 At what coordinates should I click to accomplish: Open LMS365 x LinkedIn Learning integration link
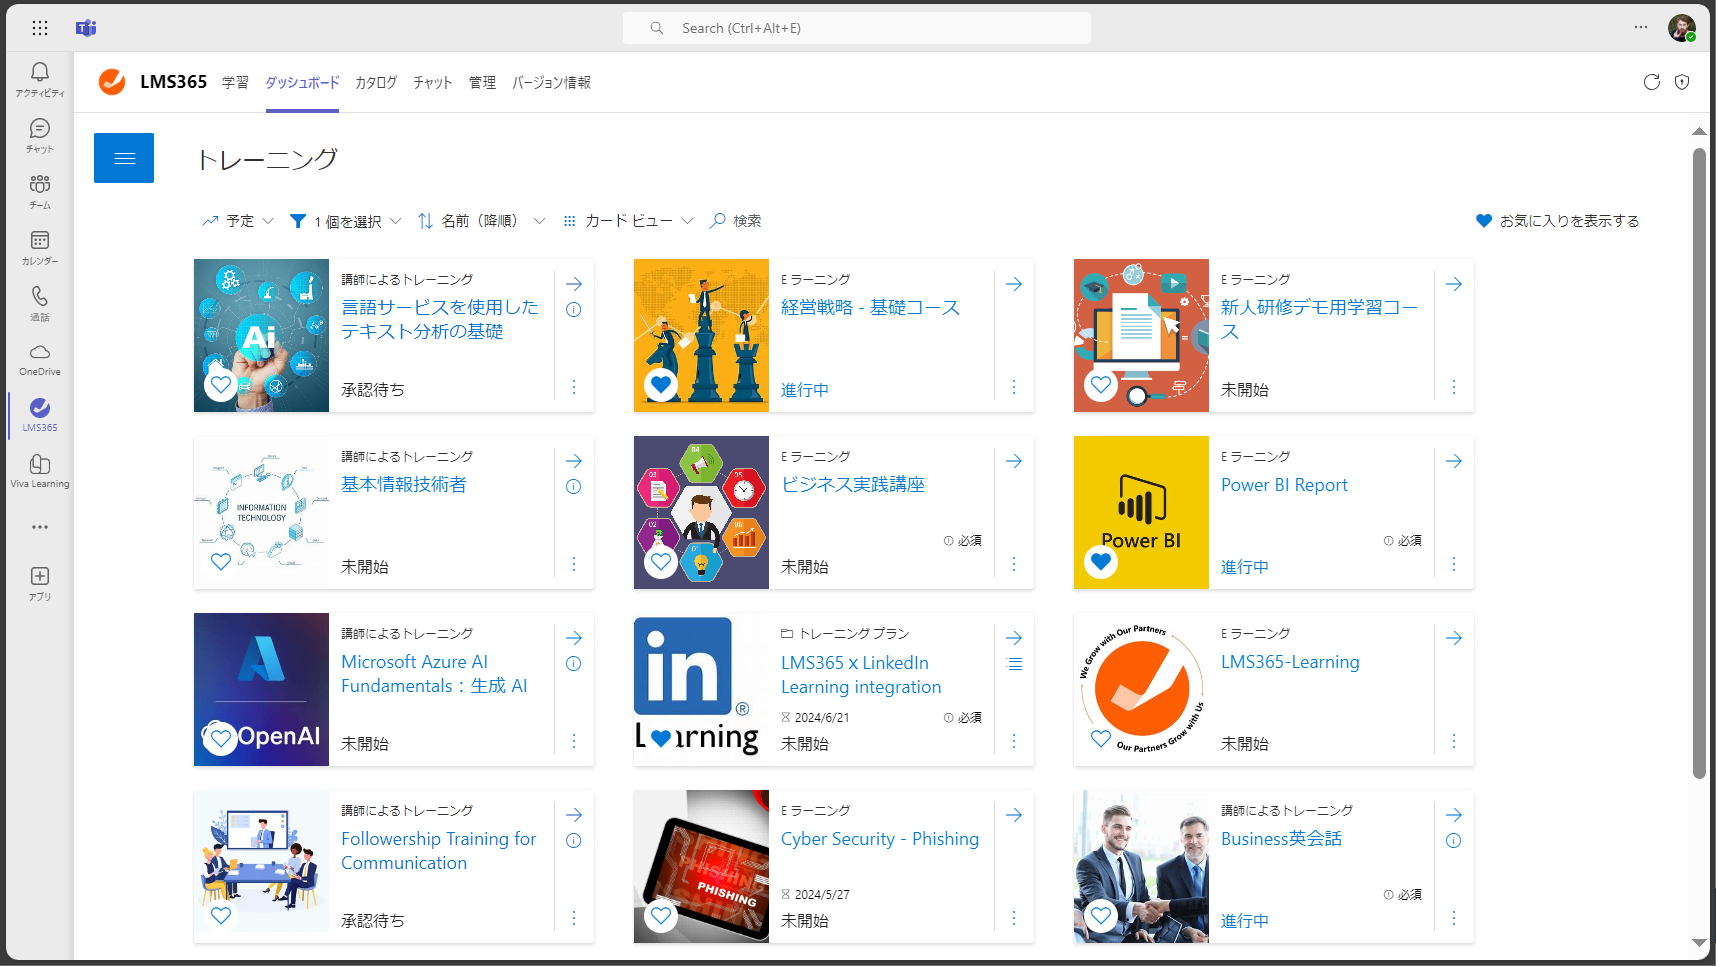861,675
